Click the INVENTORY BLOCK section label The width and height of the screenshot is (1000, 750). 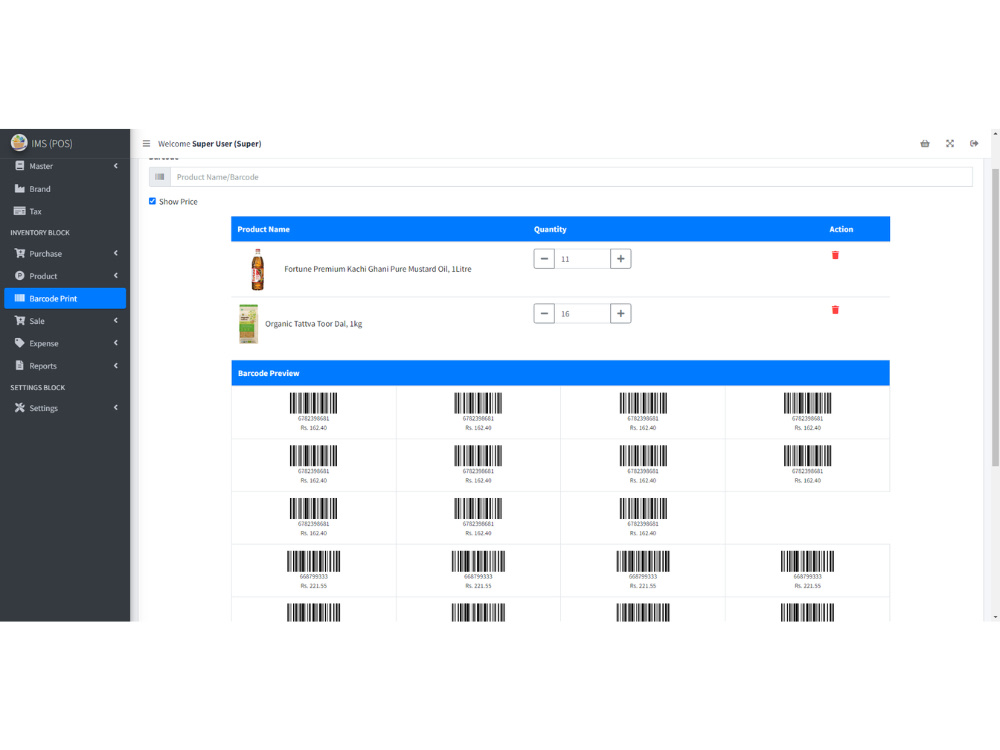pos(40,233)
